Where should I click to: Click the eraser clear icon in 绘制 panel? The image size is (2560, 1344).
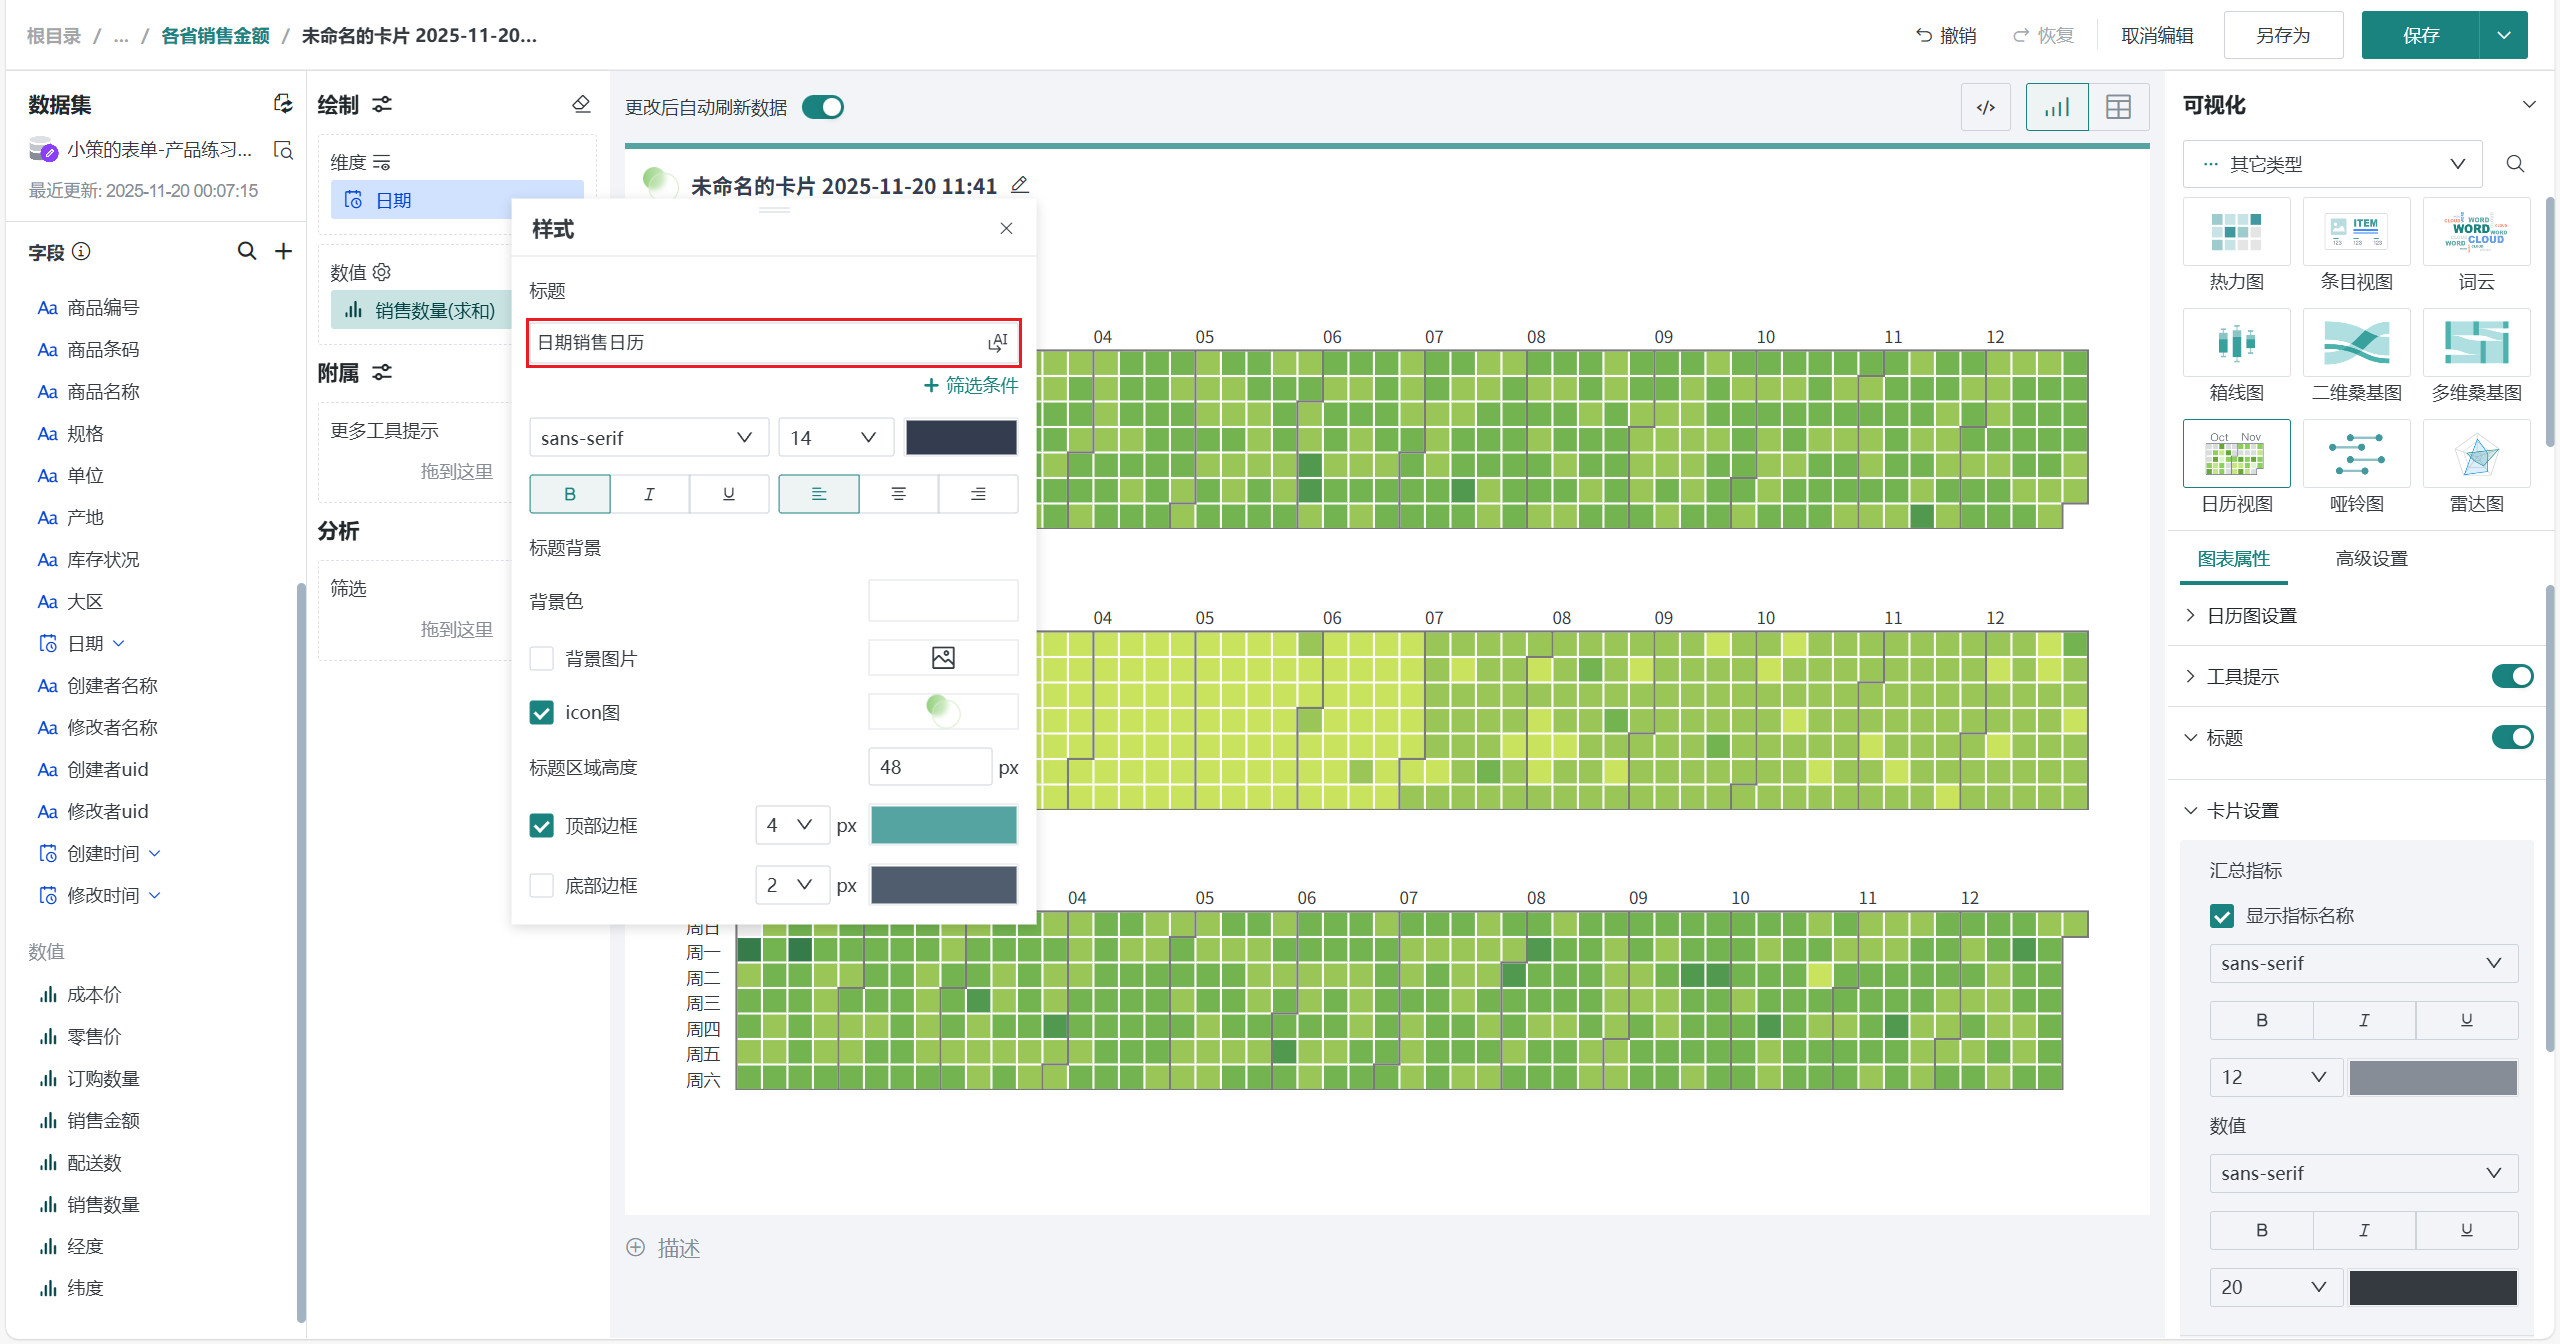click(x=581, y=105)
